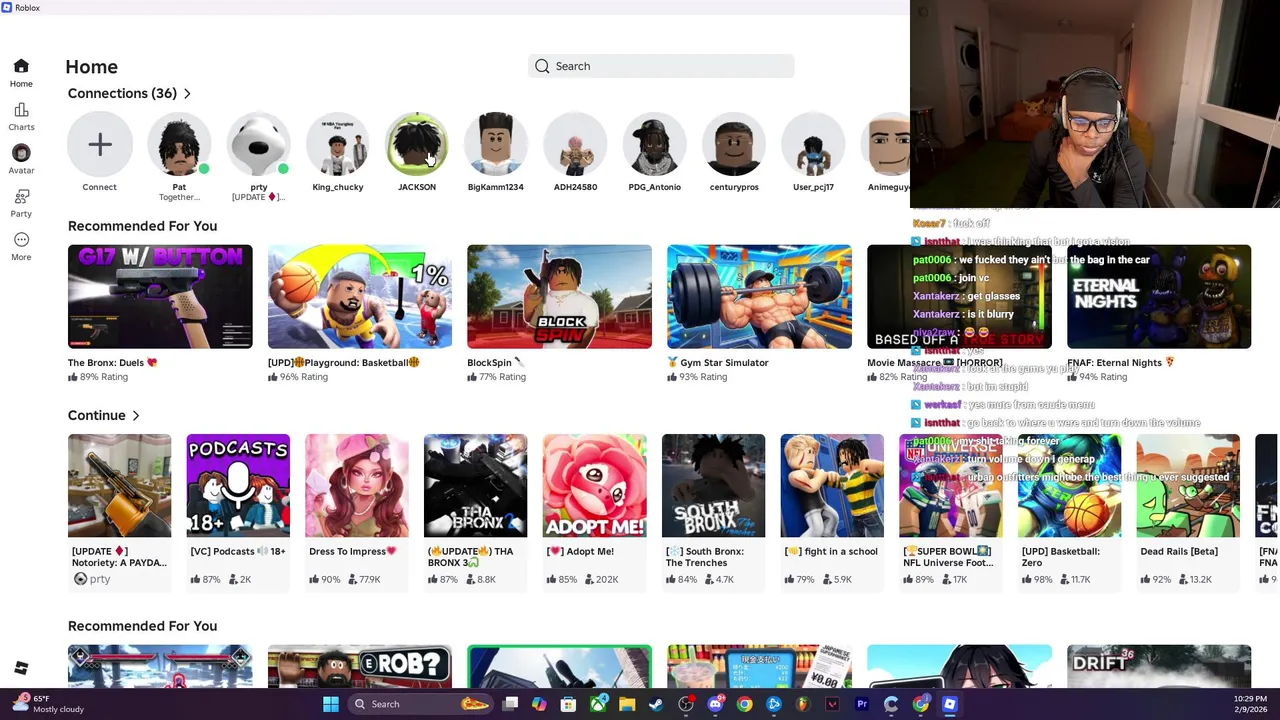Open Task View on the taskbar
The width and height of the screenshot is (1280, 720).
[x=510, y=704]
